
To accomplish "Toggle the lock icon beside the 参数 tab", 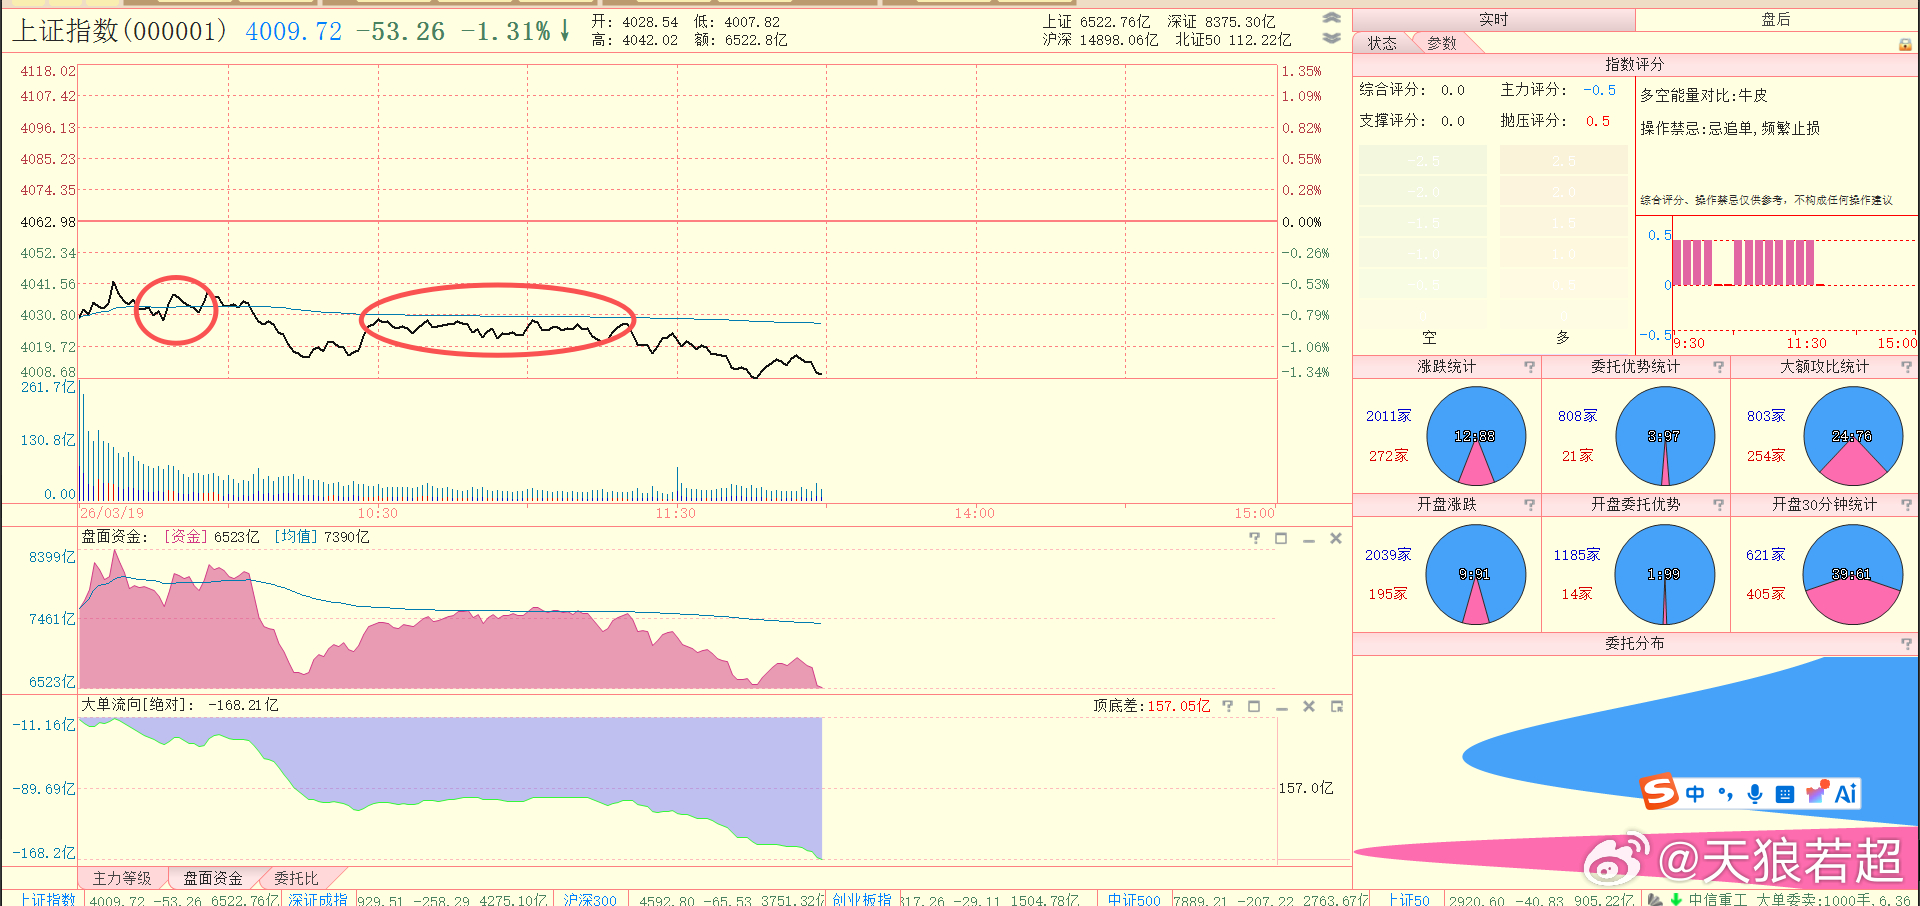I will 1905,44.
